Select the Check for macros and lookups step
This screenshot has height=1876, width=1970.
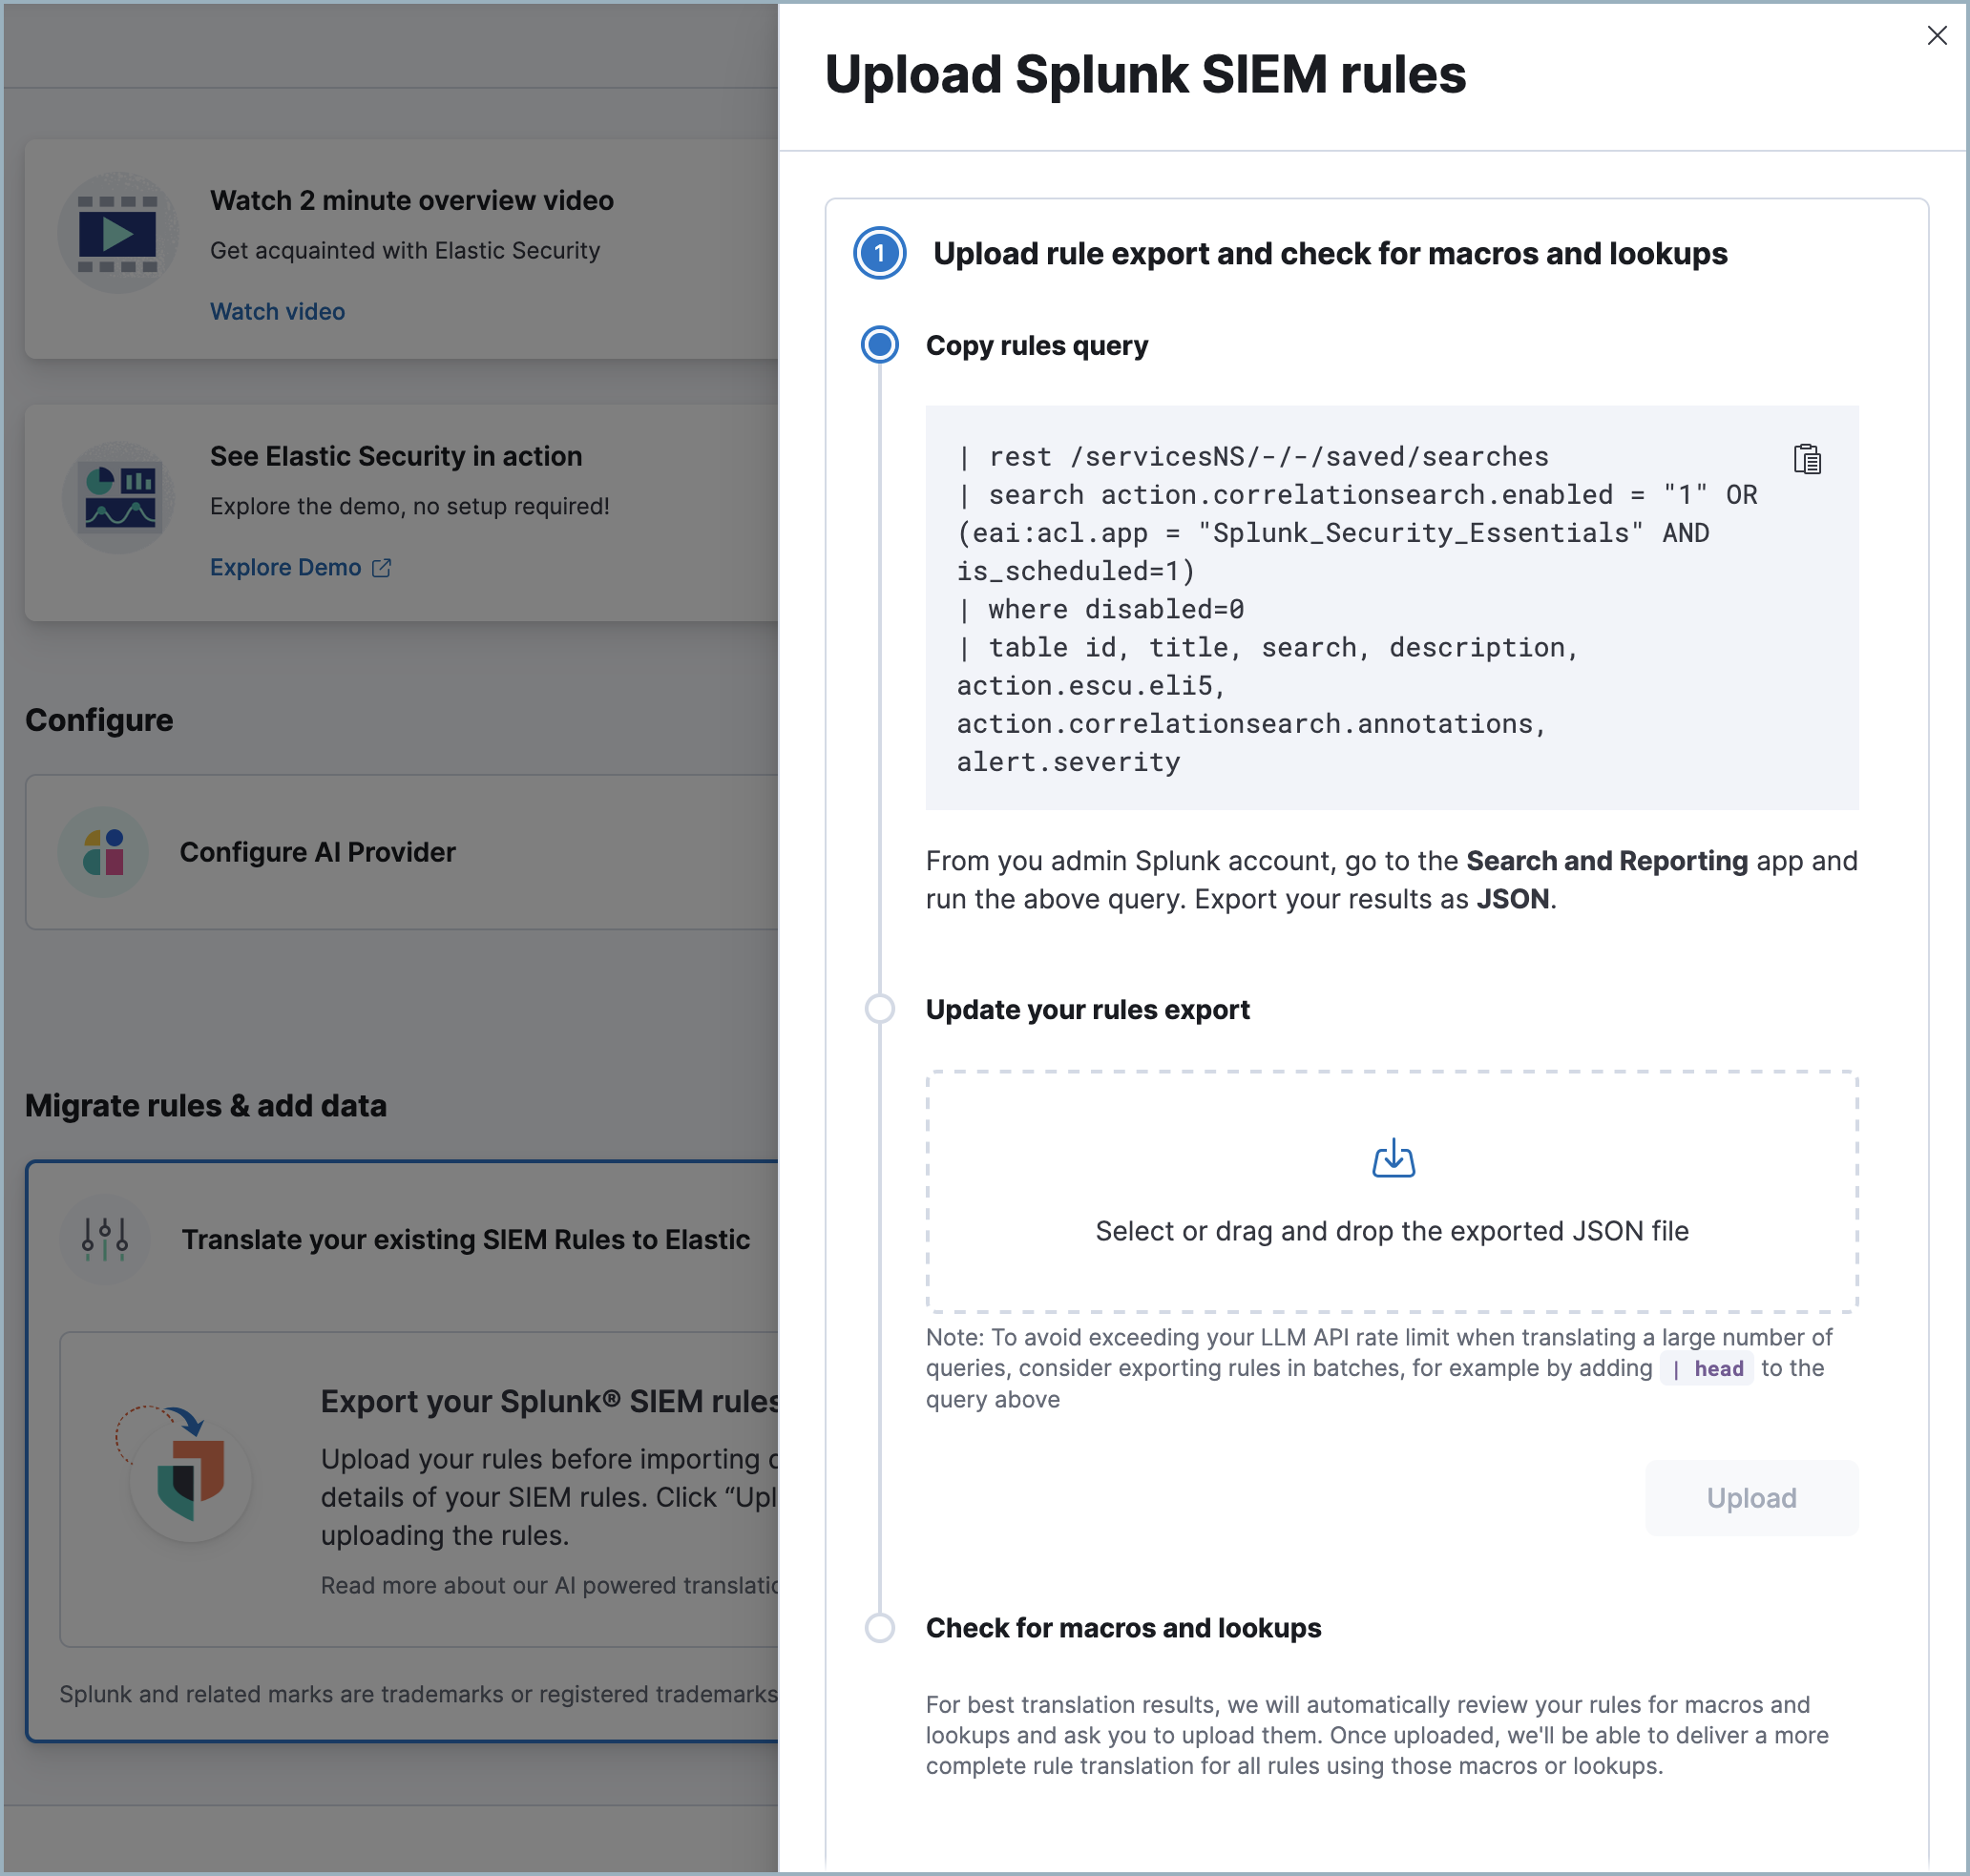tap(879, 1627)
